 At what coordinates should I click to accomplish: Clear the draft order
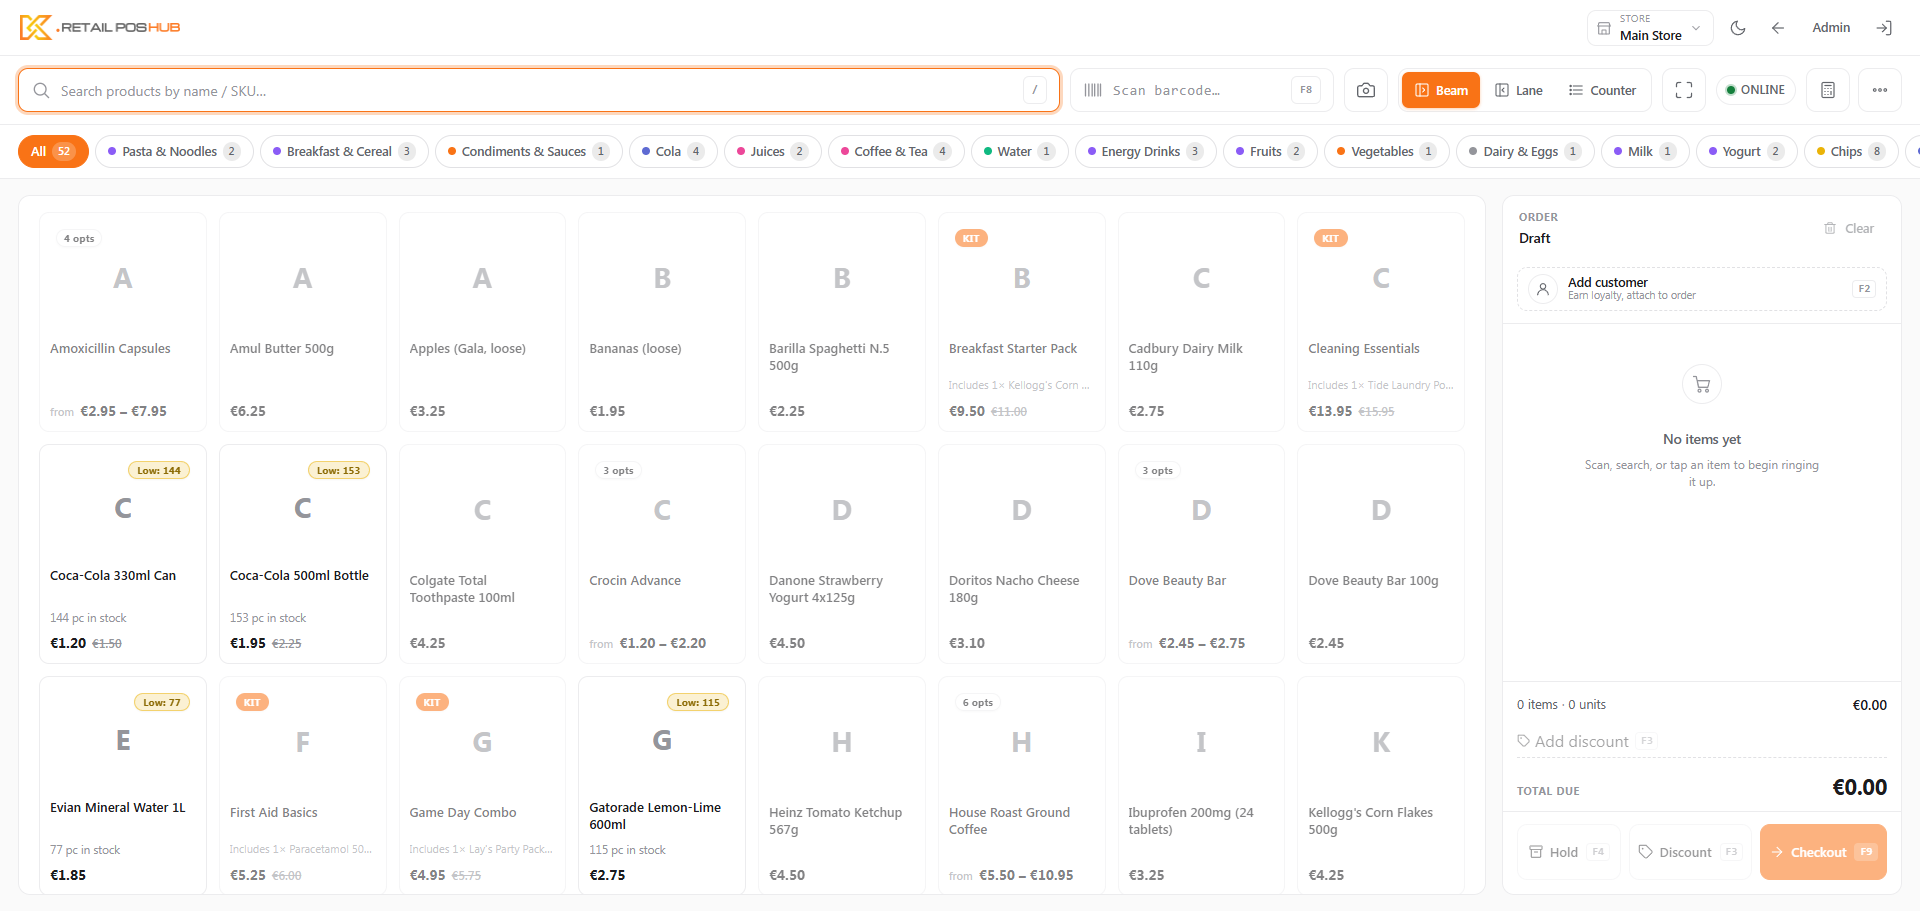[x=1849, y=228]
